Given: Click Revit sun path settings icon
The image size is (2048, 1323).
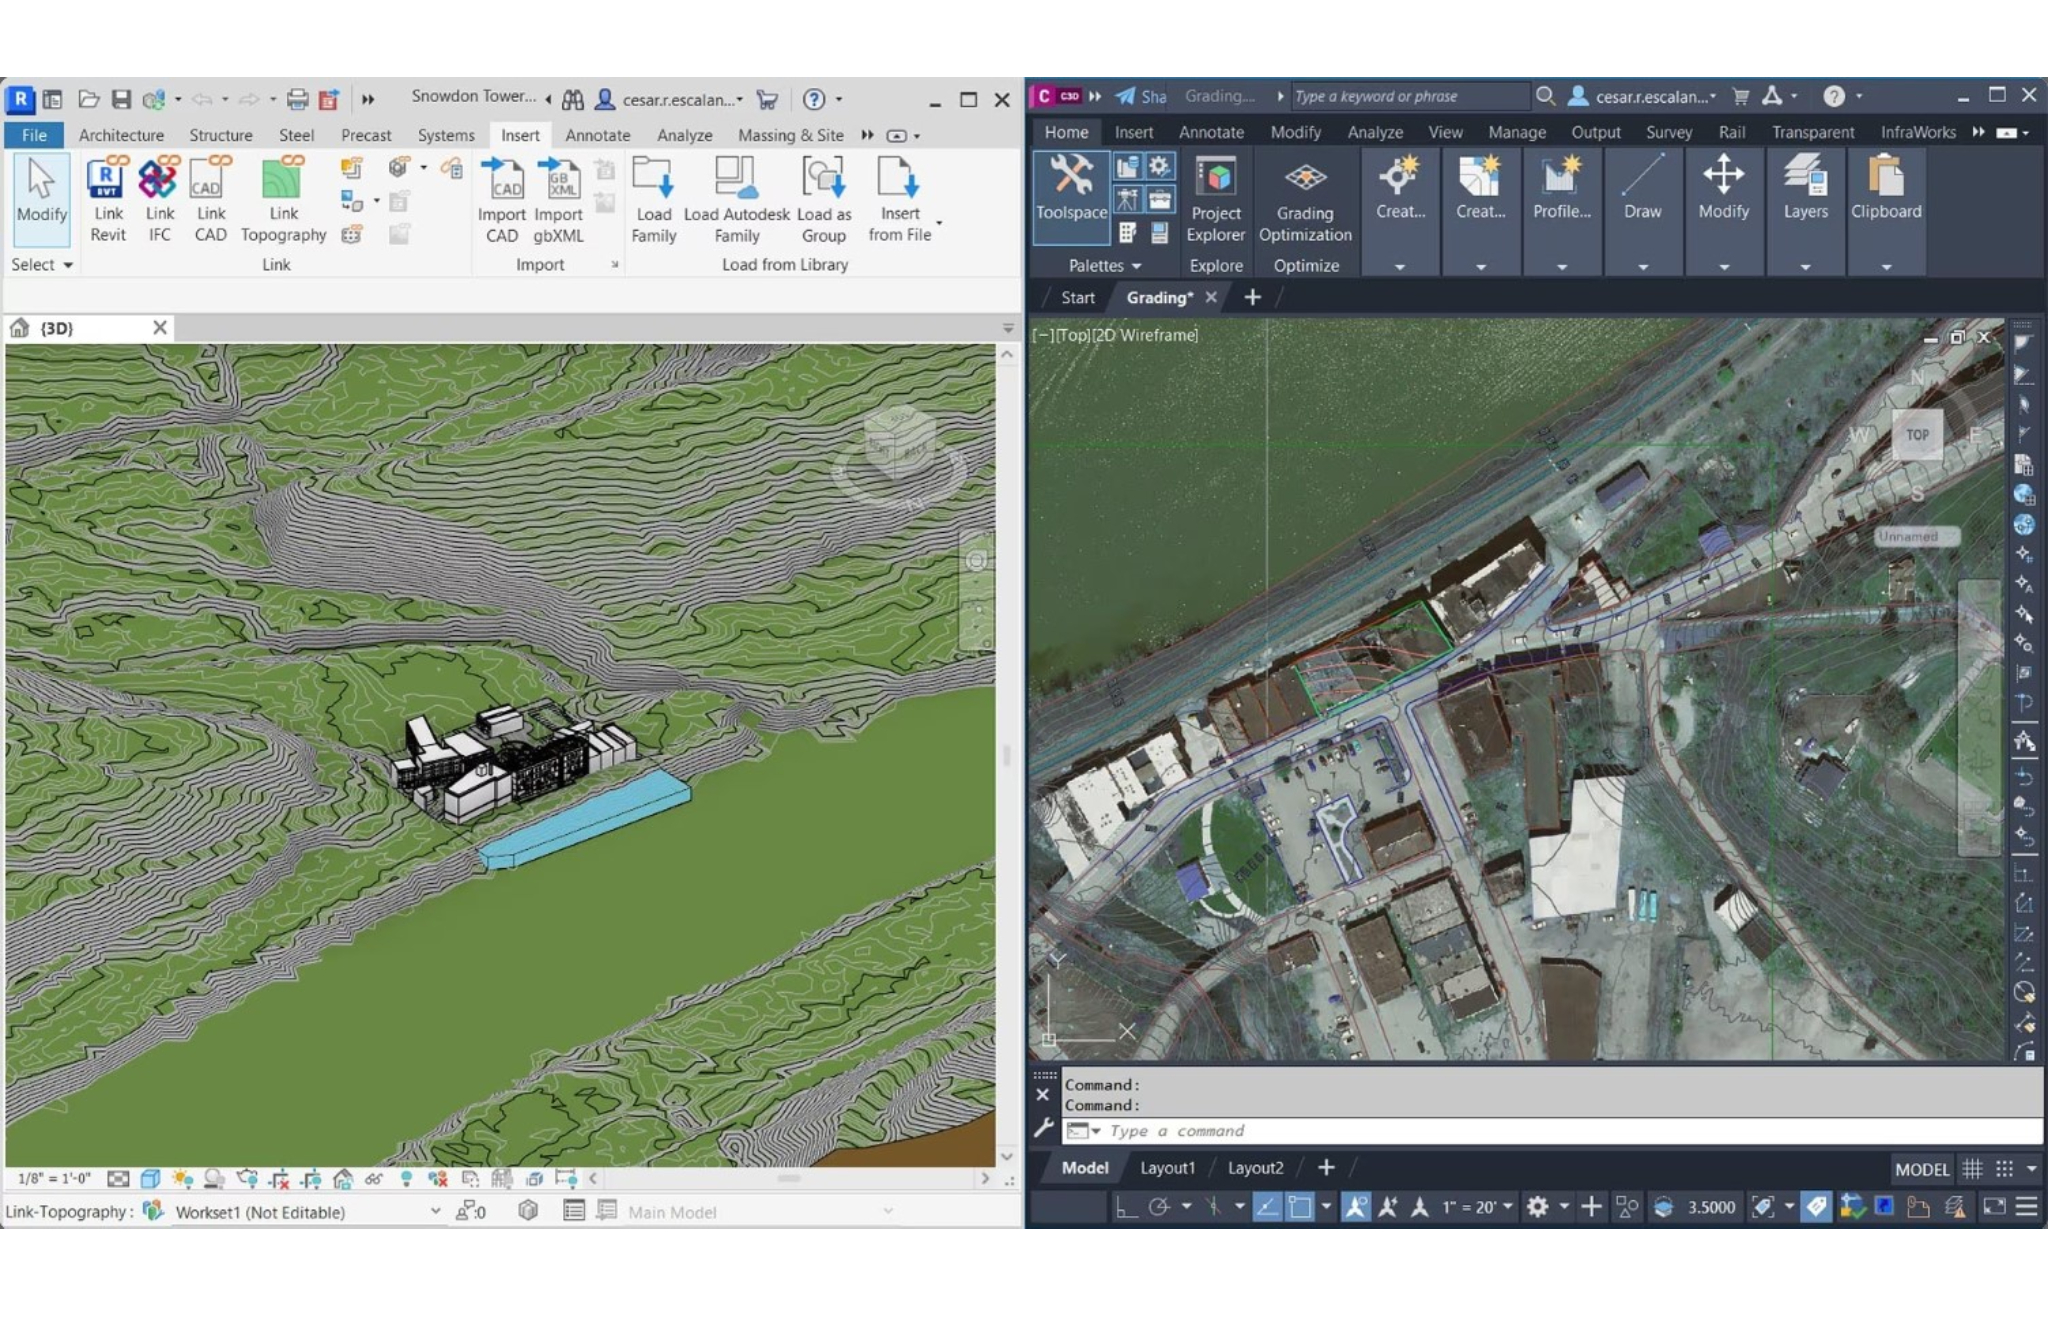Looking at the screenshot, I should [182, 1179].
